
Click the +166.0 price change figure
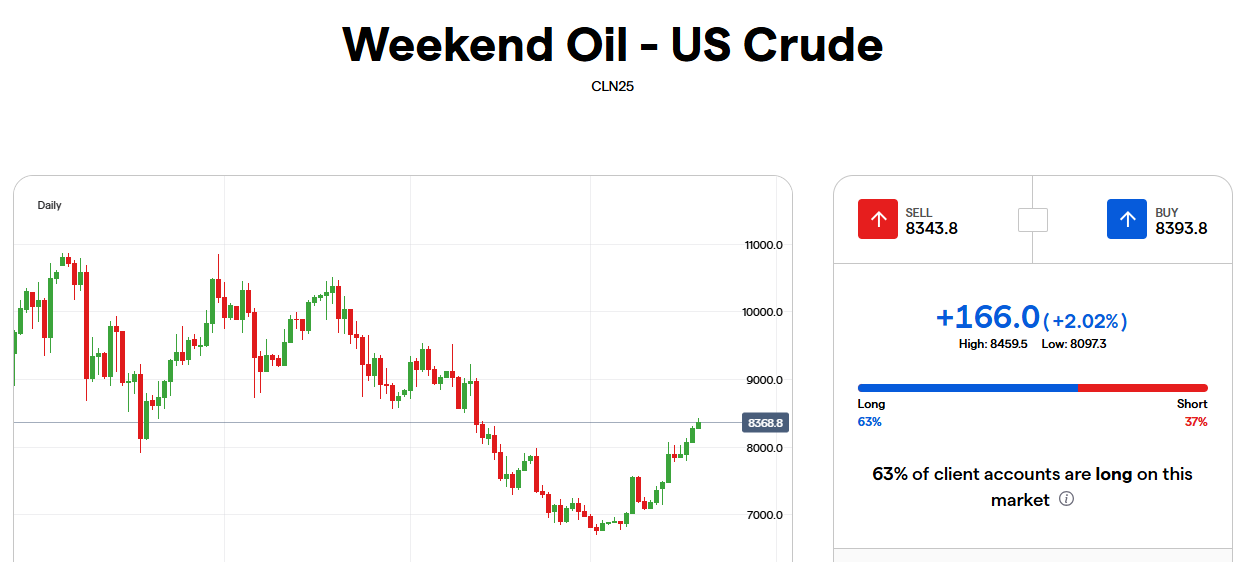pos(988,317)
